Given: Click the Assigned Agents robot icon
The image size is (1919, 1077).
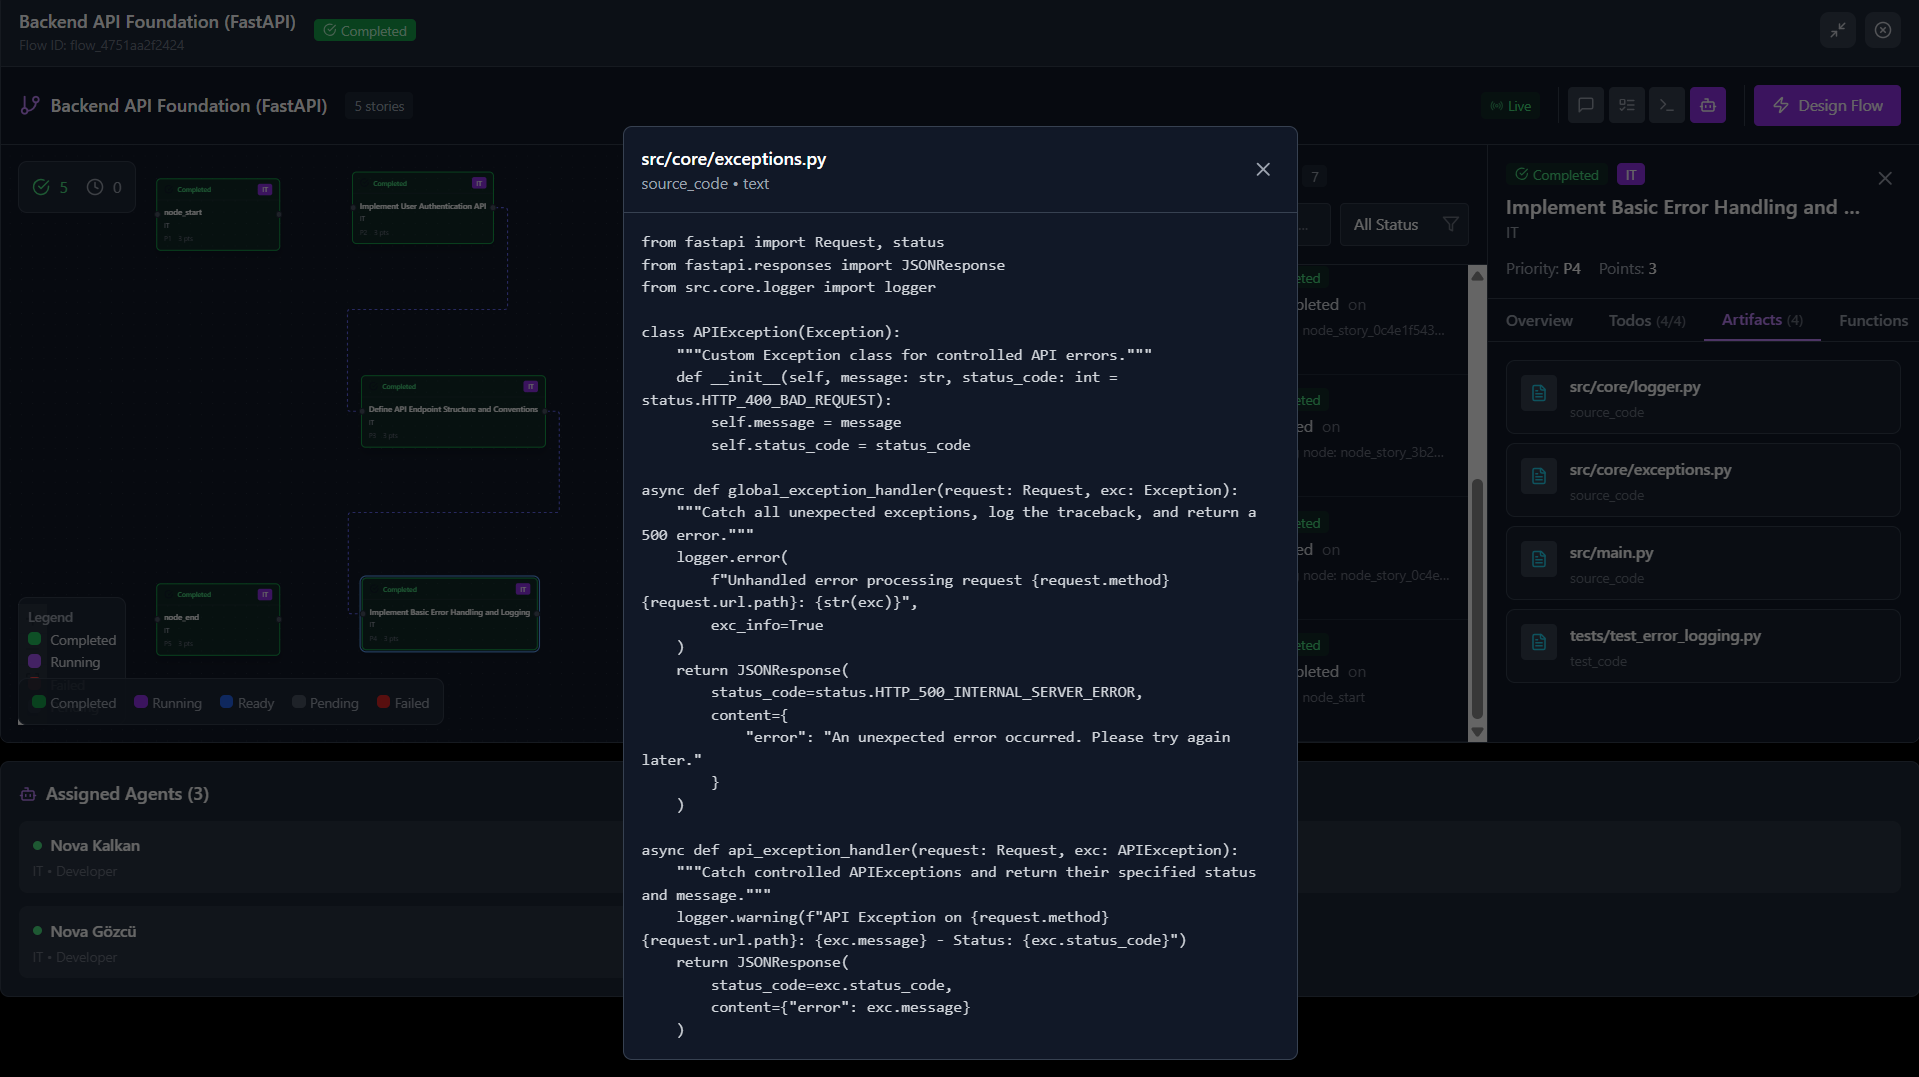Looking at the screenshot, I should [x=28, y=794].
